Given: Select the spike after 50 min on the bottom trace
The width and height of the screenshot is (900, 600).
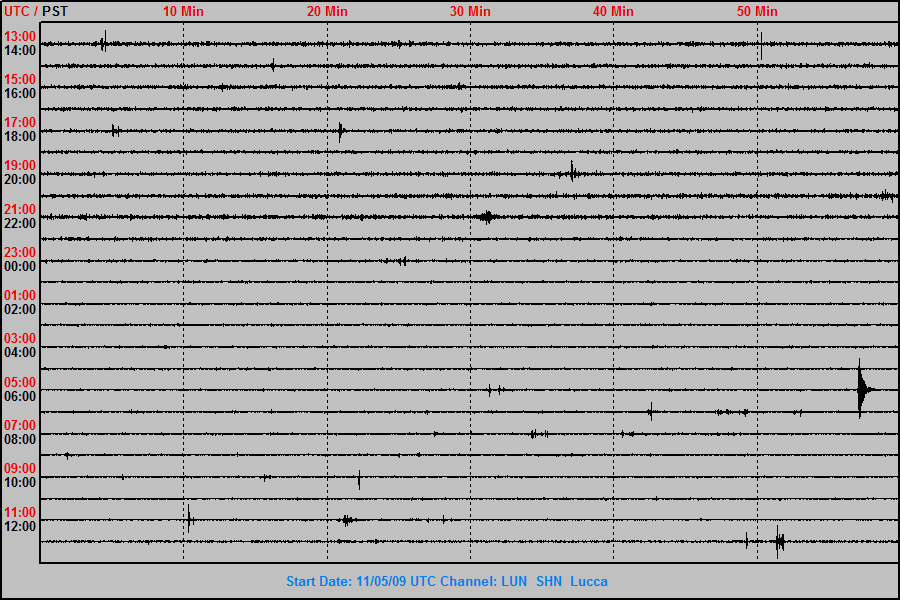Looking at the screenshot, I should (779, 541).
